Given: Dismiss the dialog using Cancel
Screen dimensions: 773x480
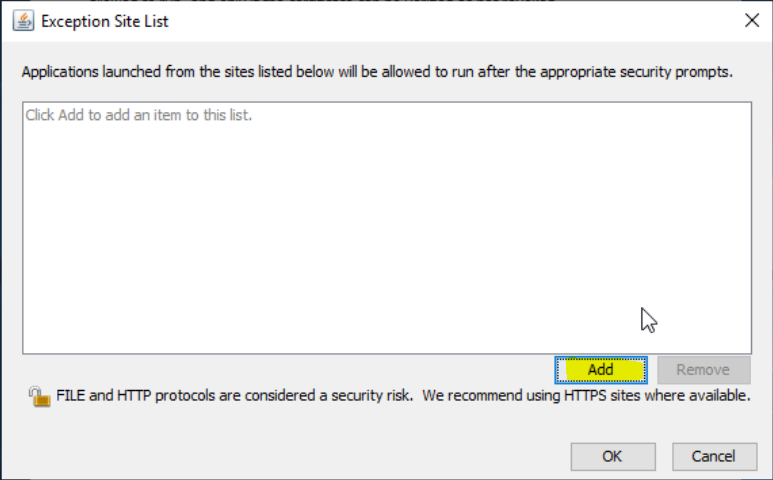Looking at the screenshot, I should click(714, 456).
